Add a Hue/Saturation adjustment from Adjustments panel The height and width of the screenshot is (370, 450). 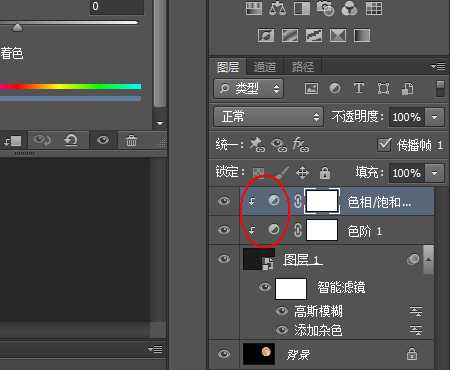(254, 8)
